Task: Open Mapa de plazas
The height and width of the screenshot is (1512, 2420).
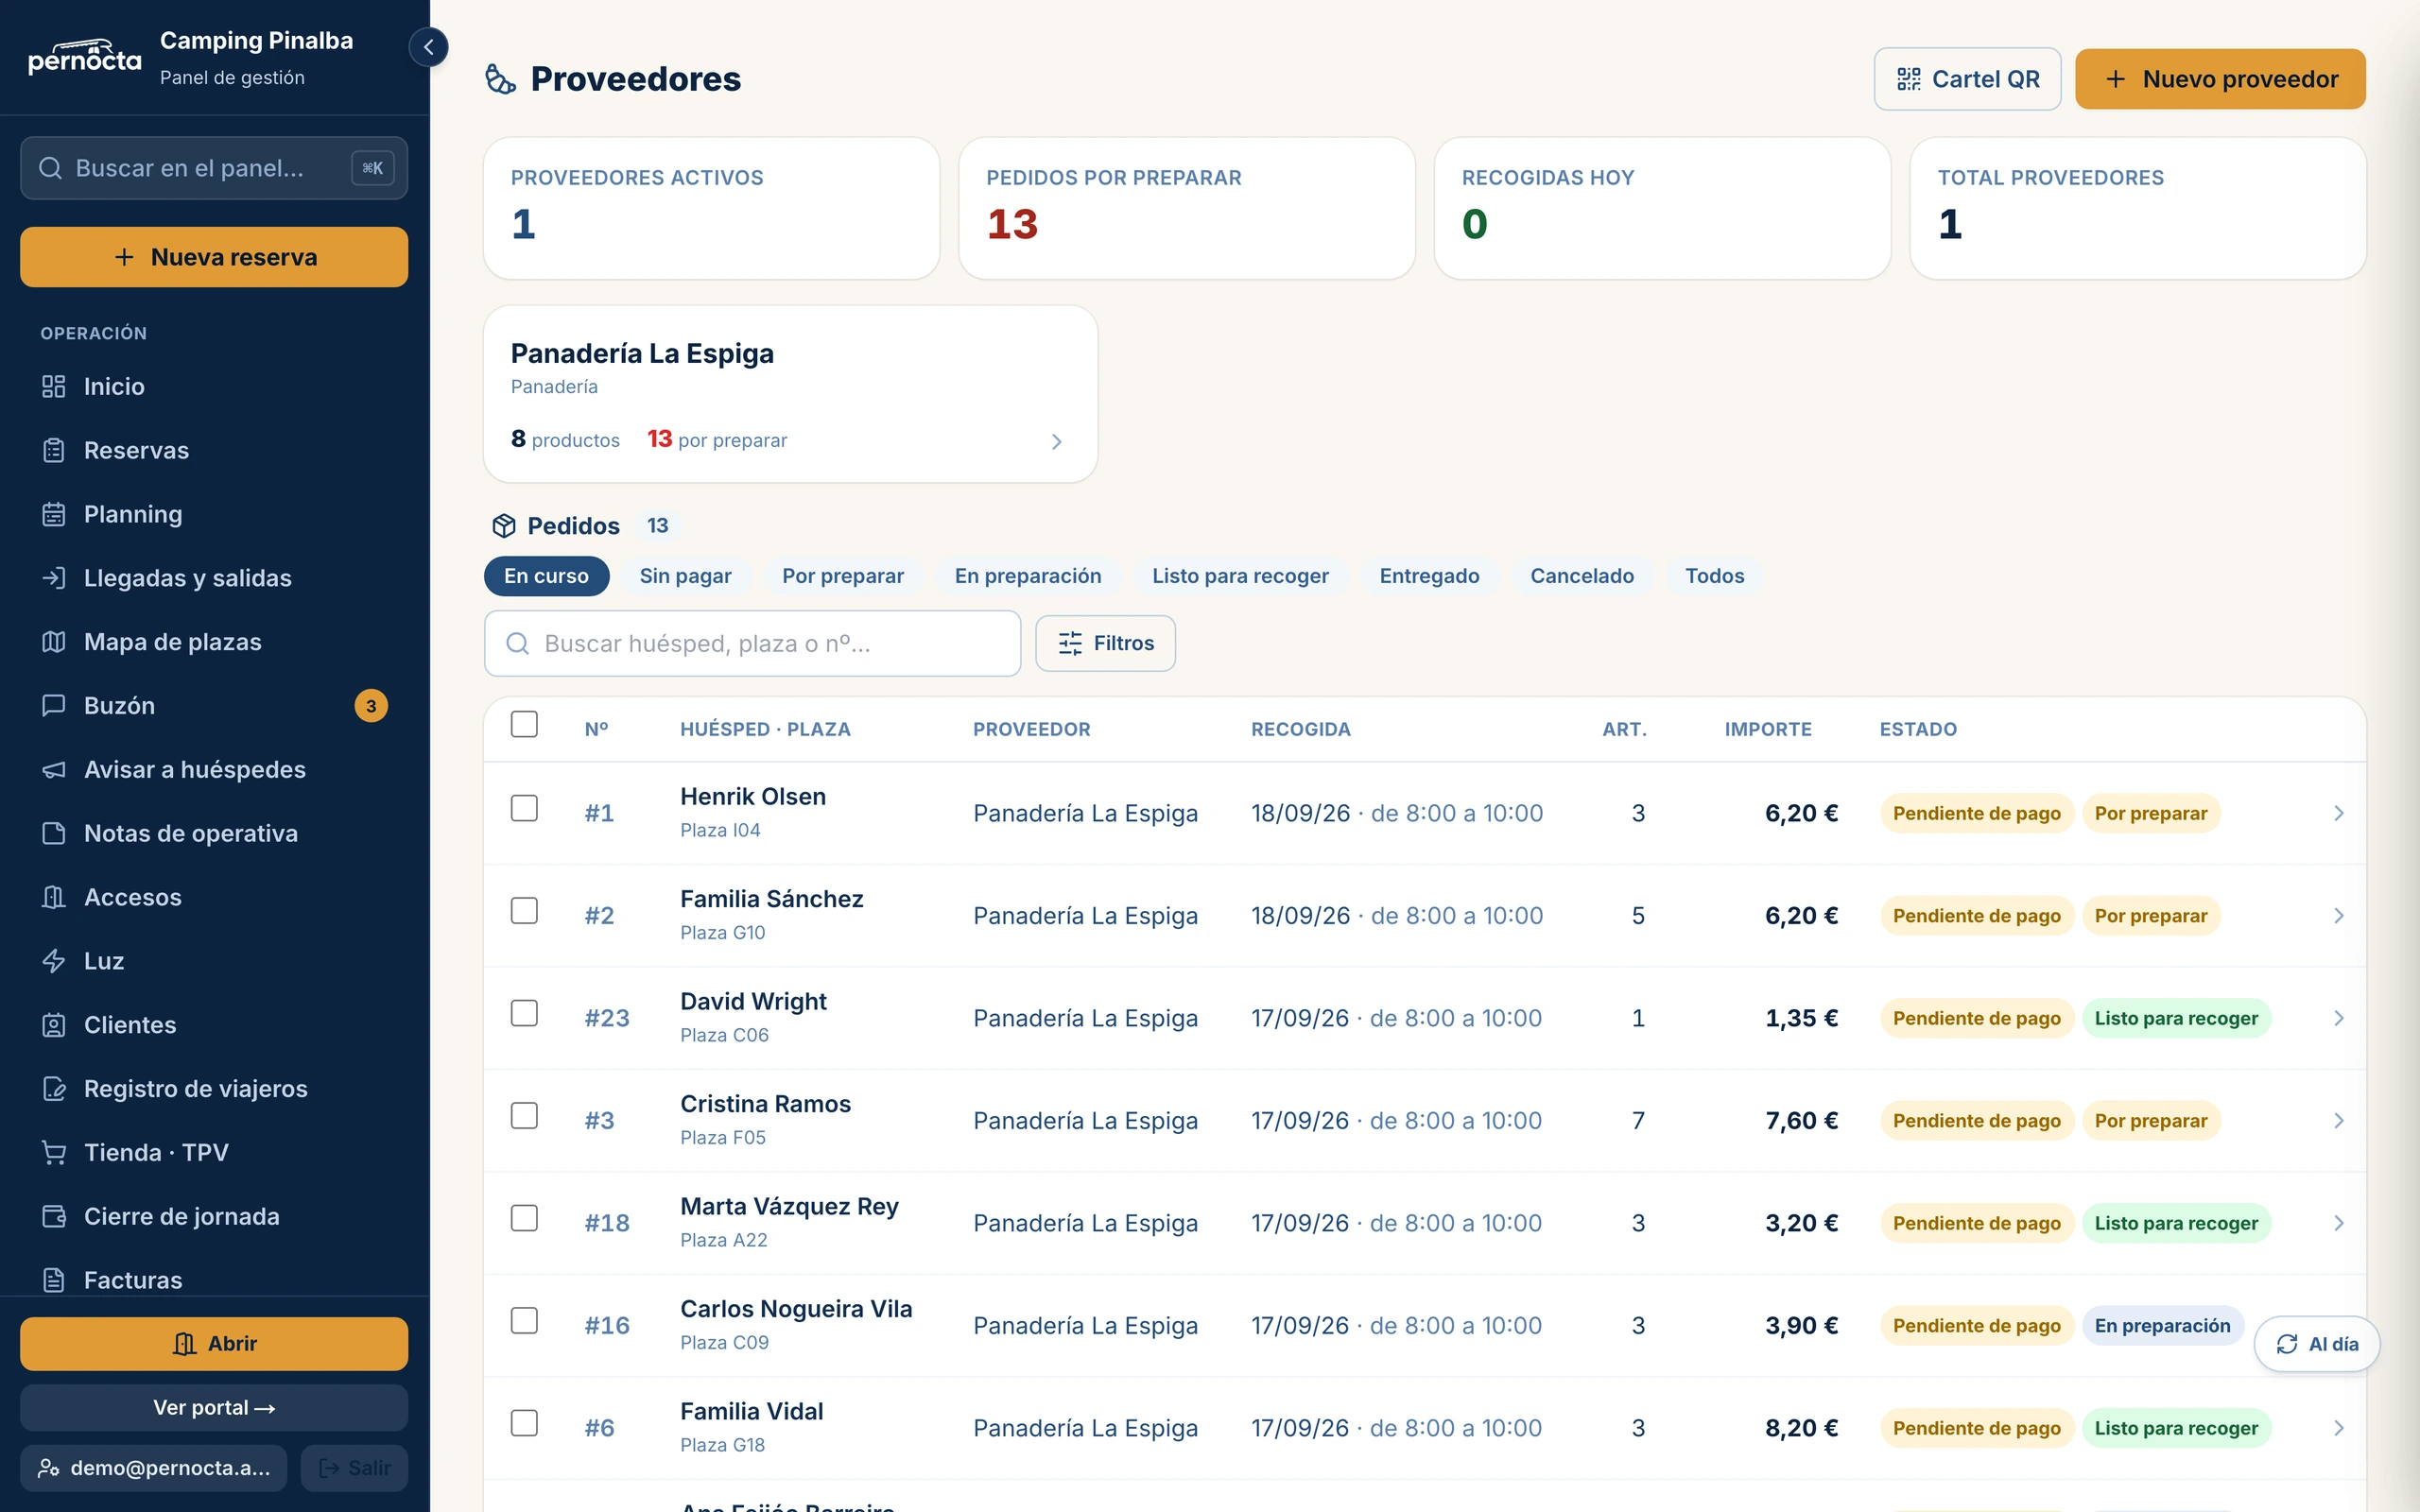Action: coord(214,642)
